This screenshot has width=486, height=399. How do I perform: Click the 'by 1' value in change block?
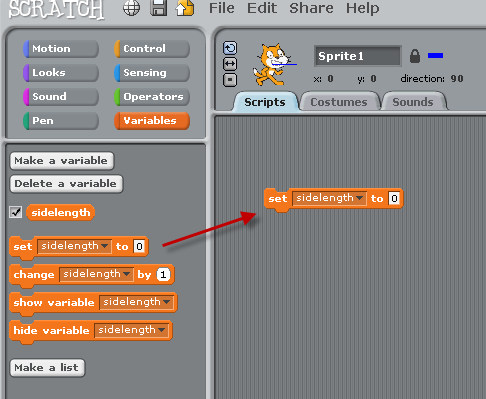[x=163, y=275]
